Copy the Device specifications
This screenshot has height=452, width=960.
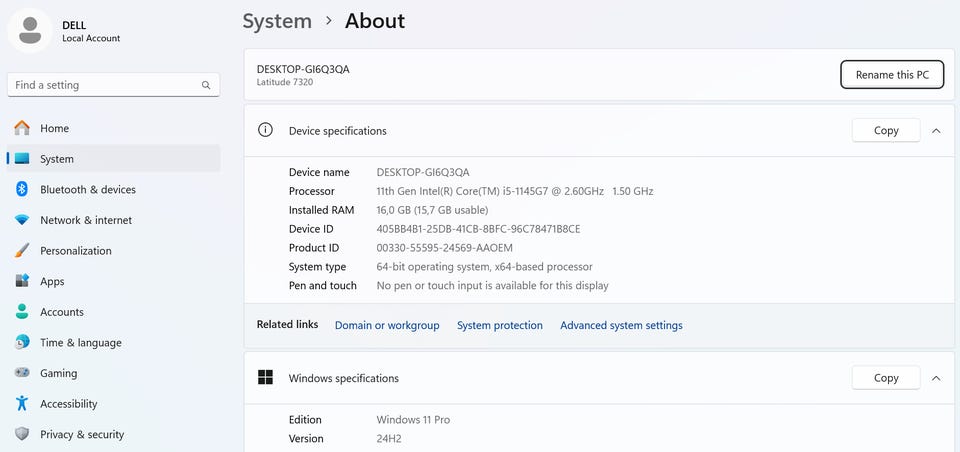pyautogui.click(x=886, y=130)
